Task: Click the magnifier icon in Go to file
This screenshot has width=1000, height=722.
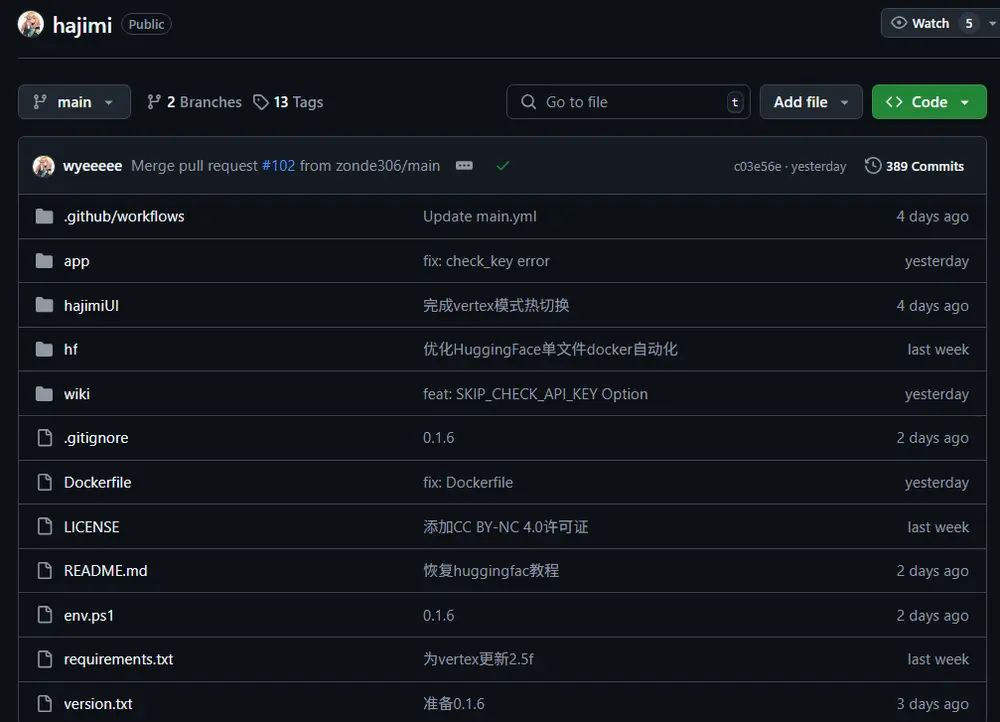Action: coord(527,101)
